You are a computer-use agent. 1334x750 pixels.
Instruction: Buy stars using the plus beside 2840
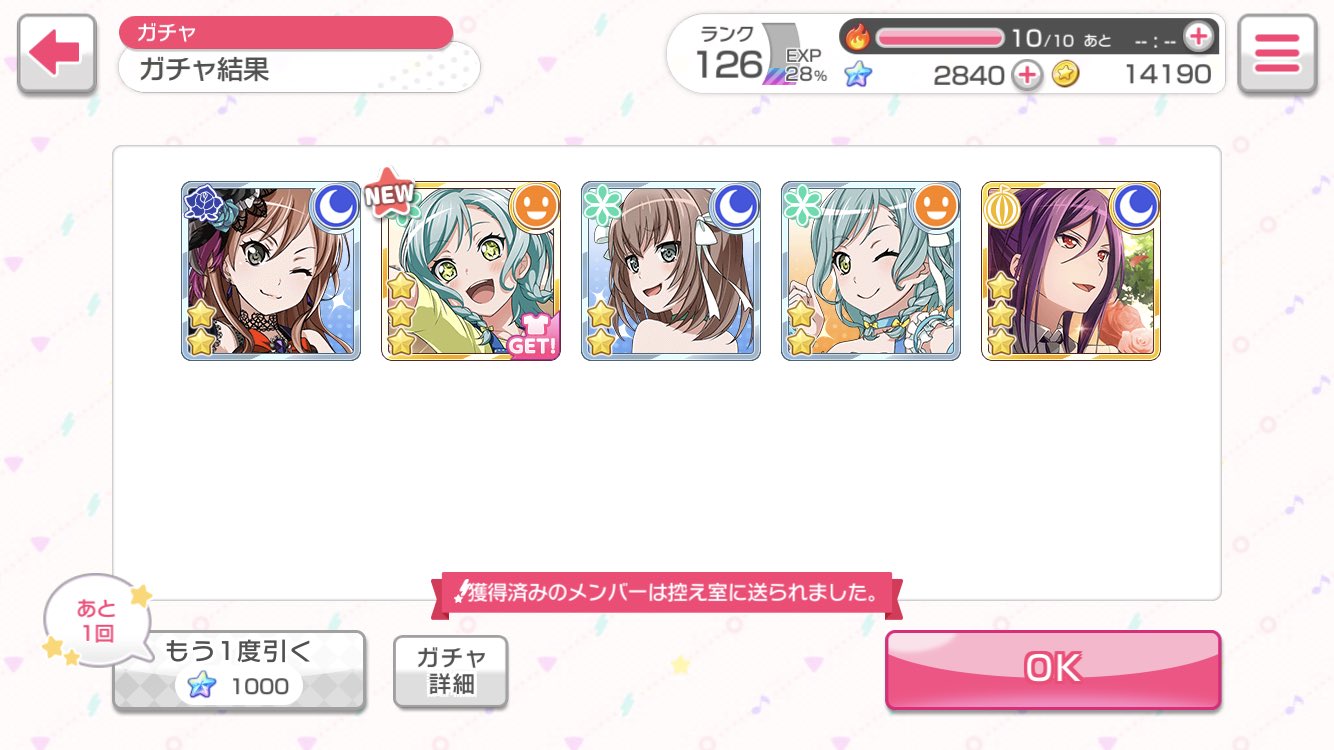(1026, 74)
